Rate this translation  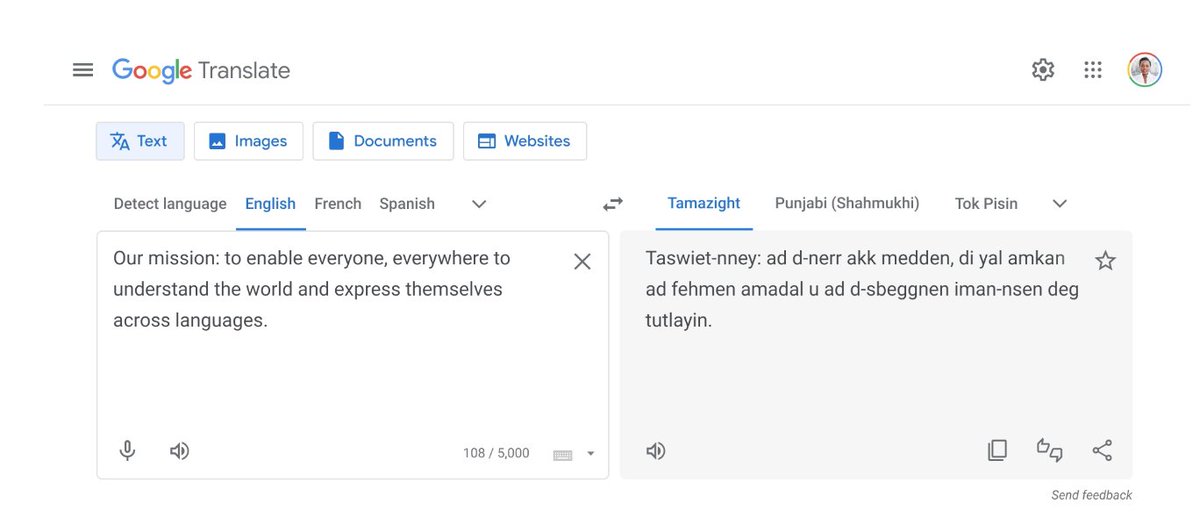(x=1049, y=451)
